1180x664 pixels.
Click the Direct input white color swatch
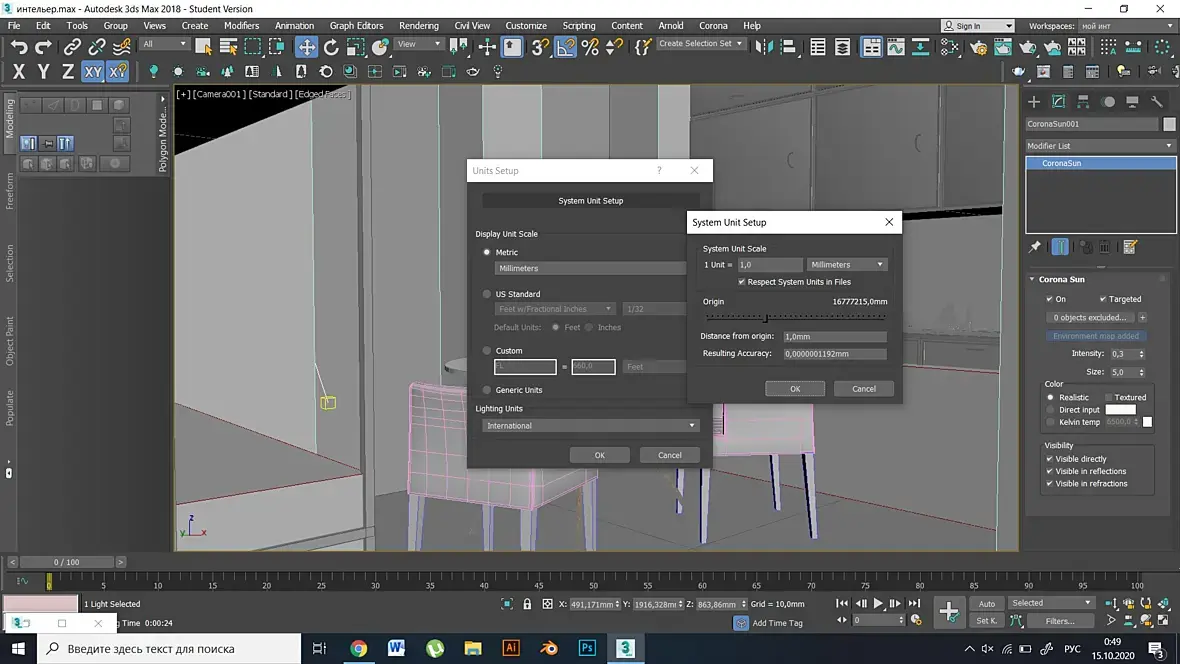pyautogui.click(x=1120, y=410)
